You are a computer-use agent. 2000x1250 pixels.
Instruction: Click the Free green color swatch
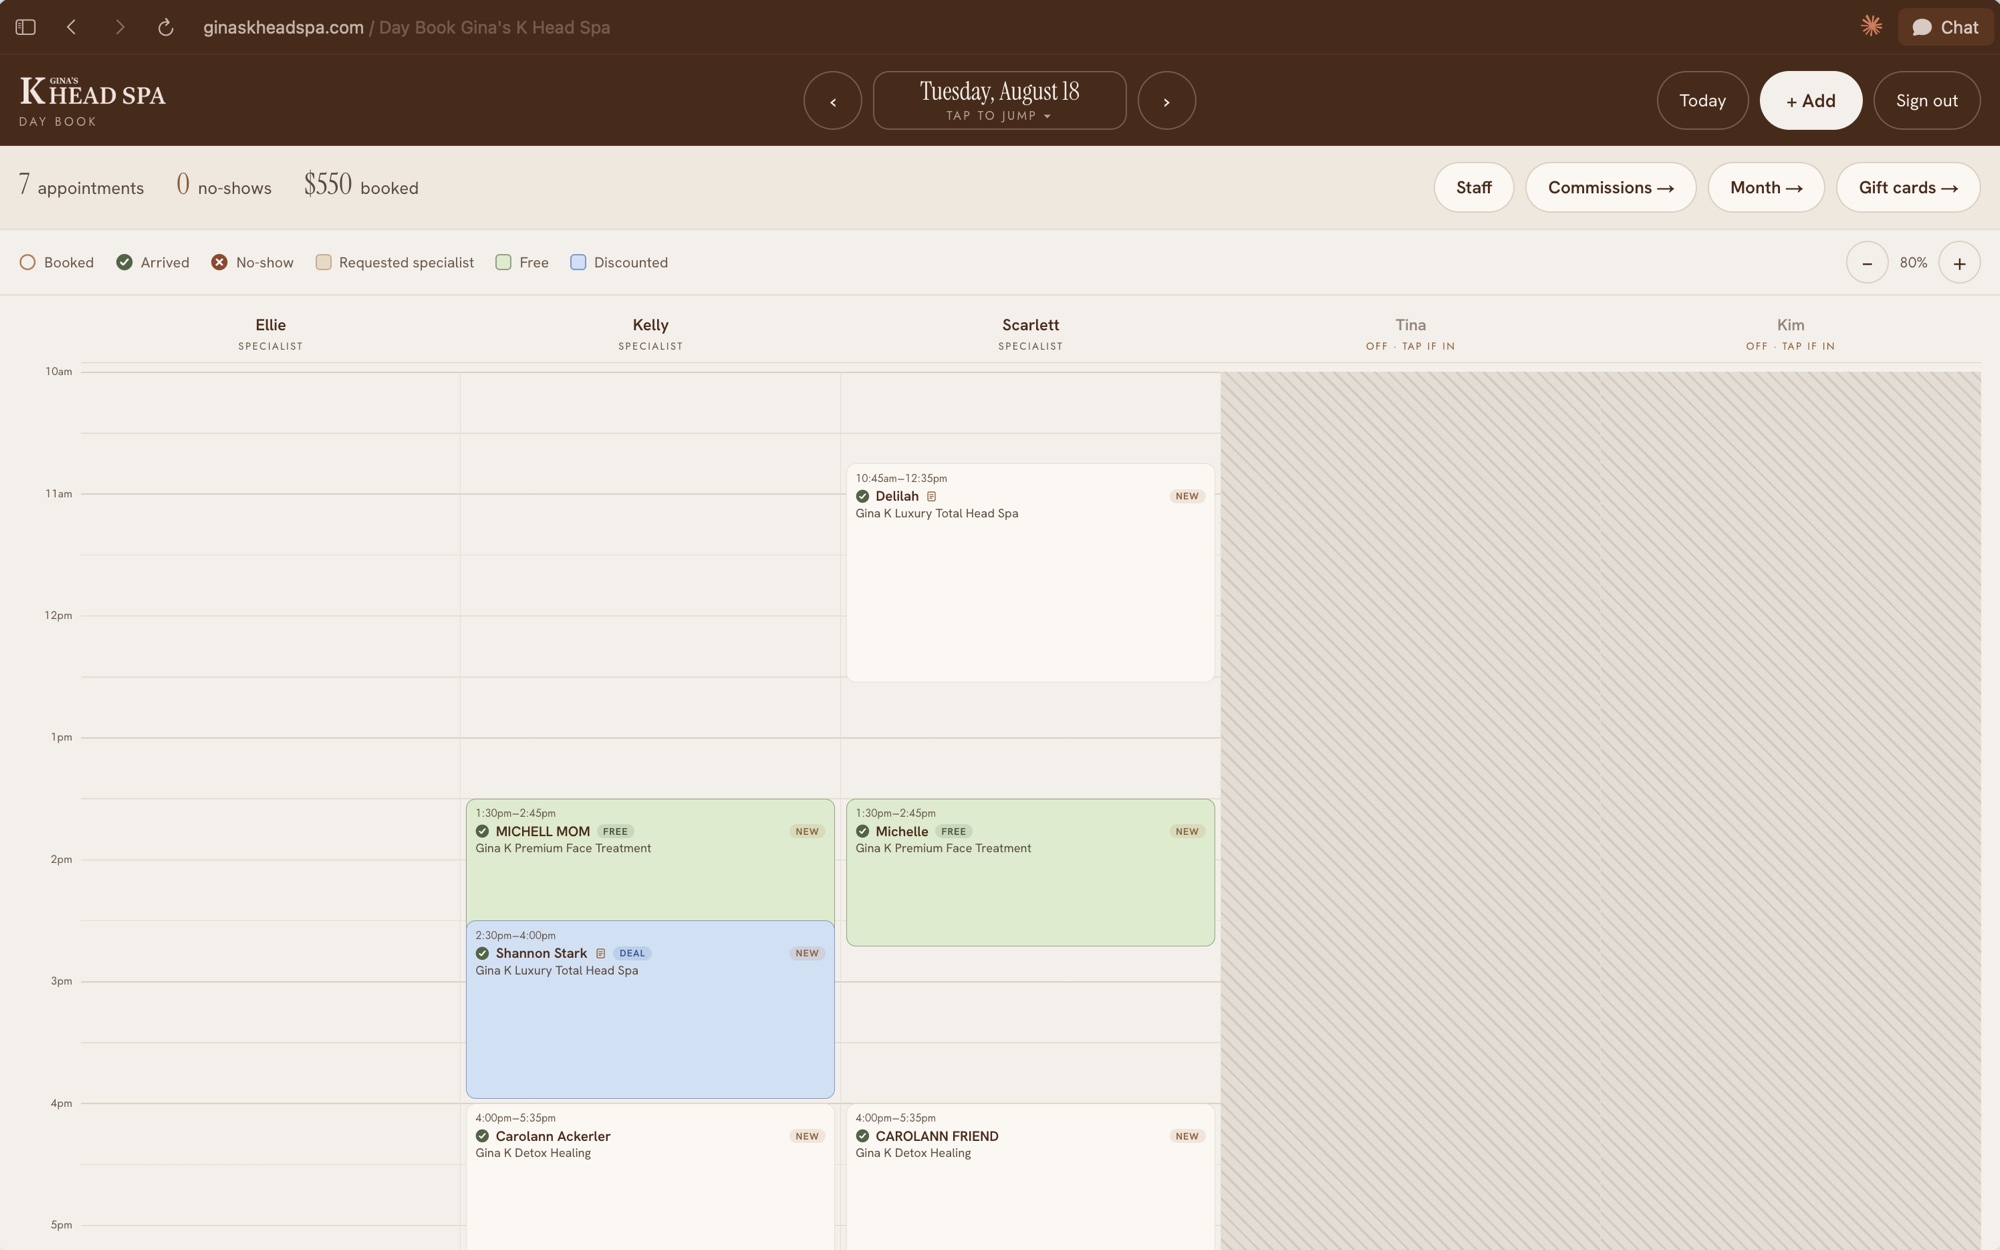(x=503, y=262)
